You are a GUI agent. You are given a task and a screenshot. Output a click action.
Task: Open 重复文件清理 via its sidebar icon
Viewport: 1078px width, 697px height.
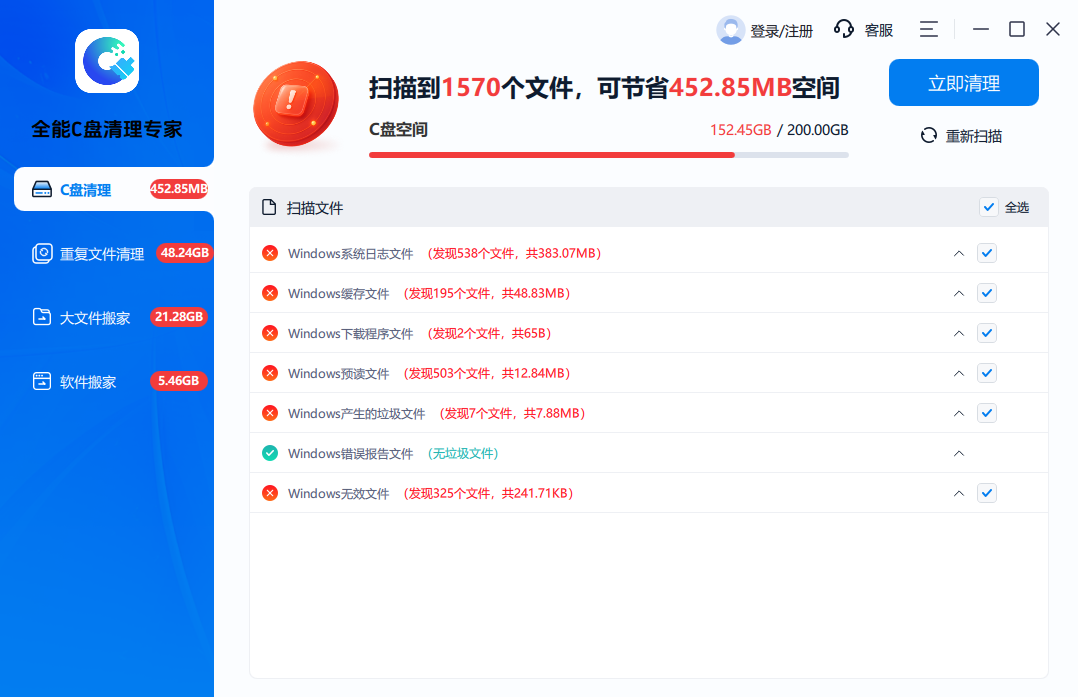[x=42, y=253]
